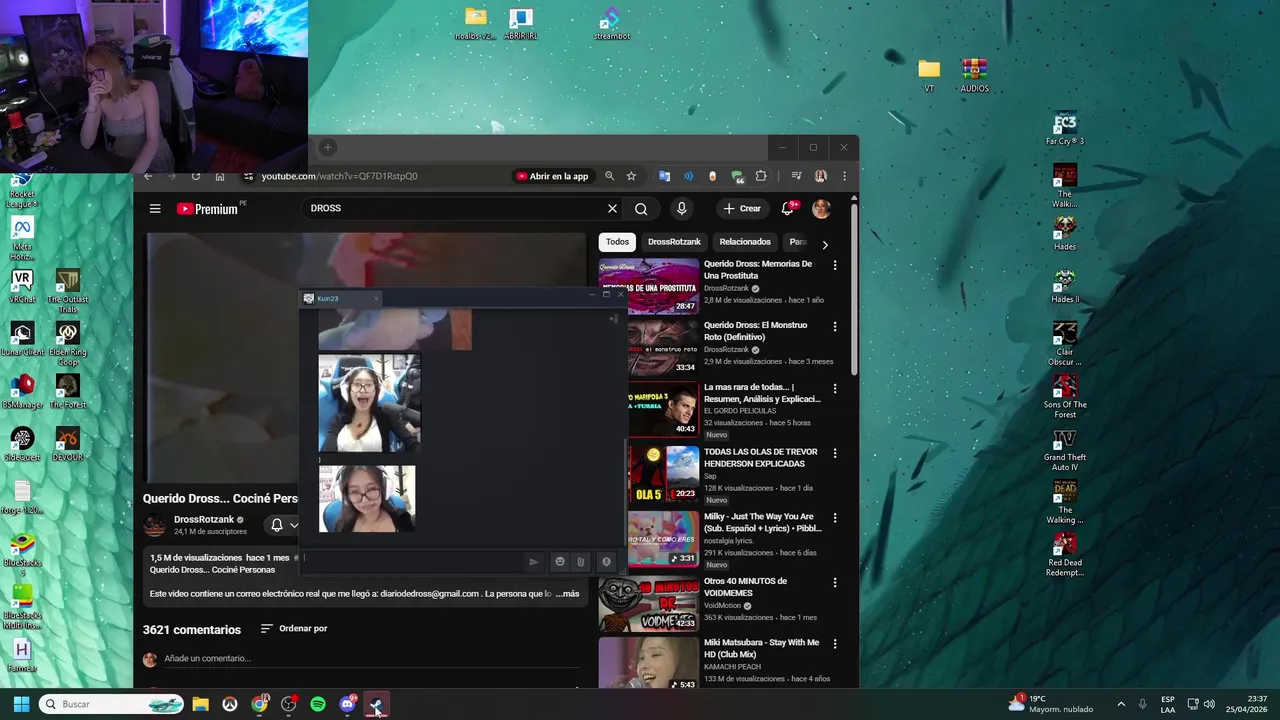This screenshot has height=720, width=1280.
Task: Click attachment icon in Kun23 chat window
Action: pyautogui.click(x=580, y=562)
